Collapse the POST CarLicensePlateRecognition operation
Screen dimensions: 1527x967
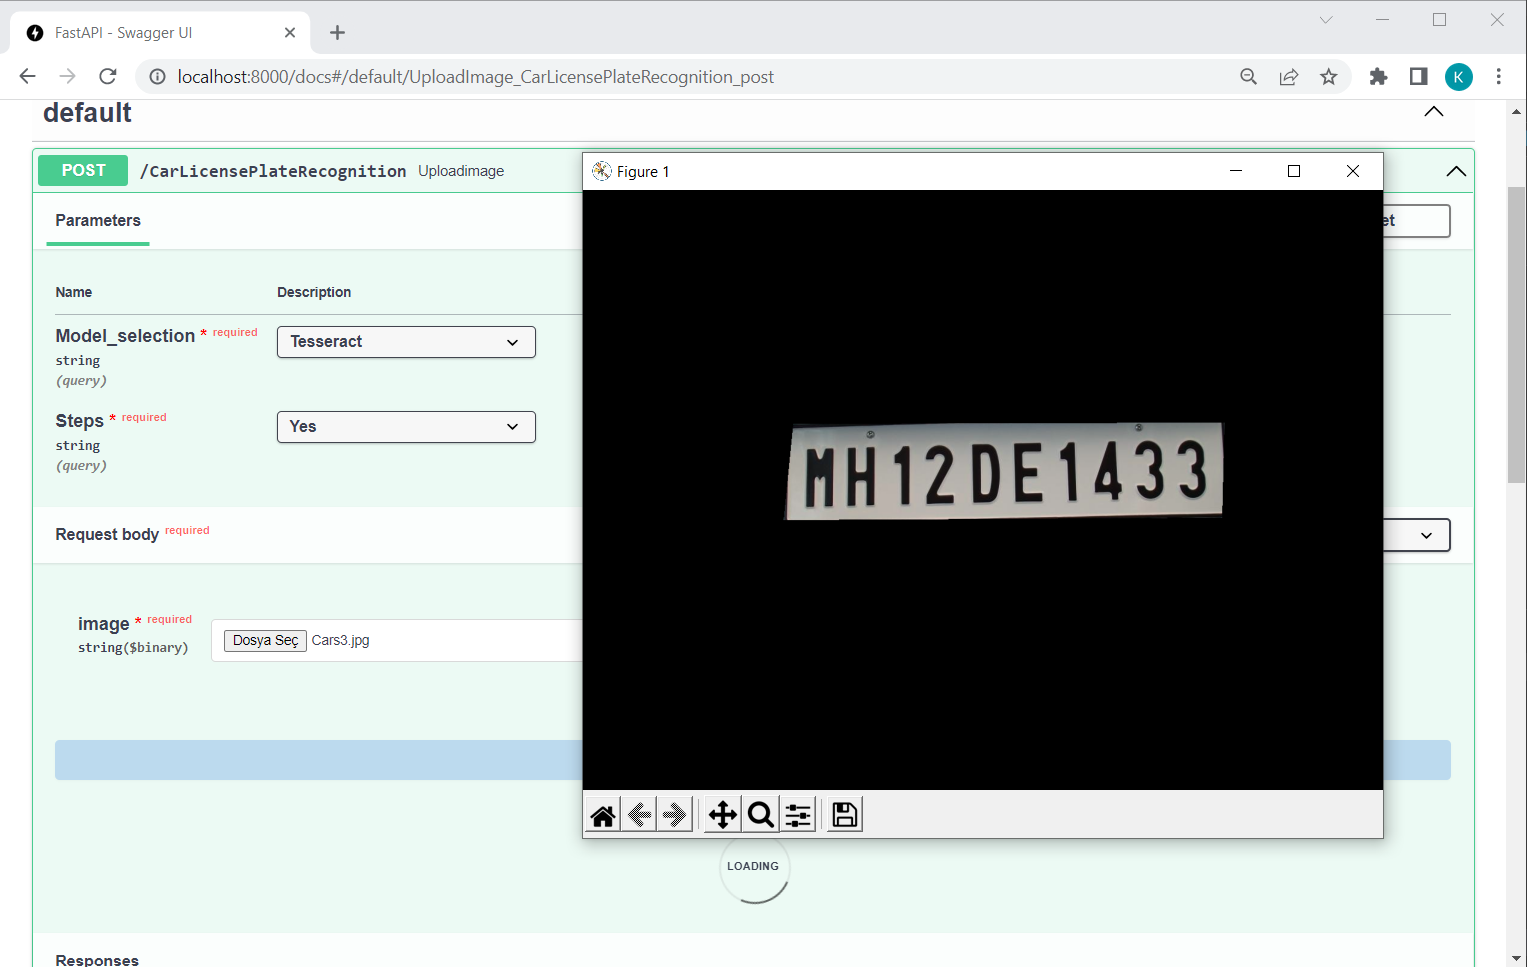pos(1456,170)
